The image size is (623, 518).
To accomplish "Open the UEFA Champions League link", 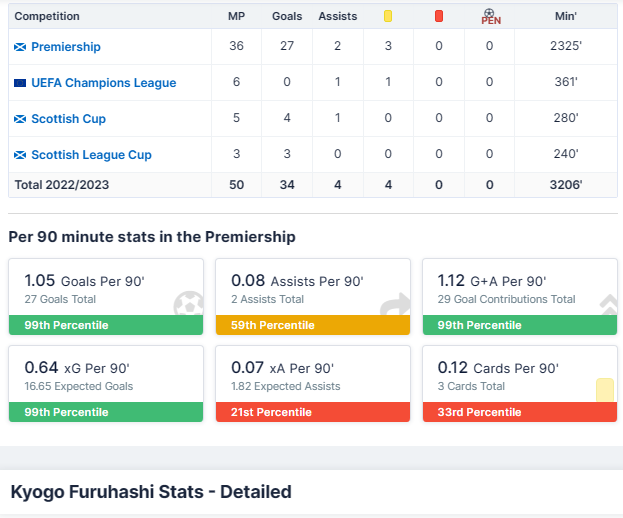I will point(103,83).
